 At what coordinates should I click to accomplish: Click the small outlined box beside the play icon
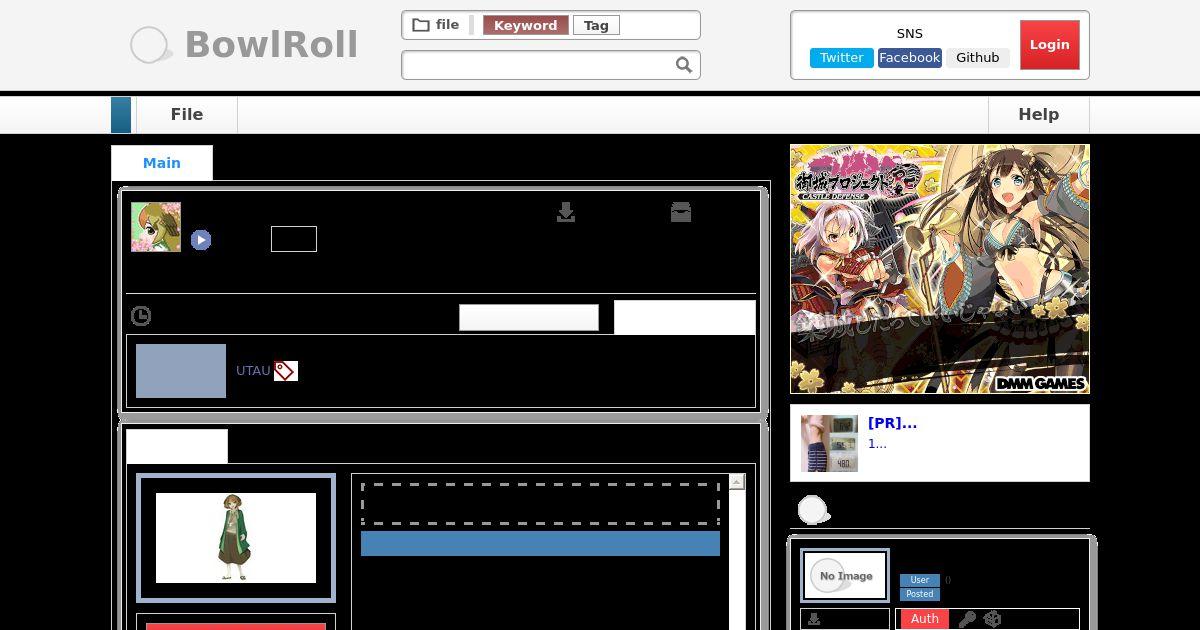click(x=294, y=239)
